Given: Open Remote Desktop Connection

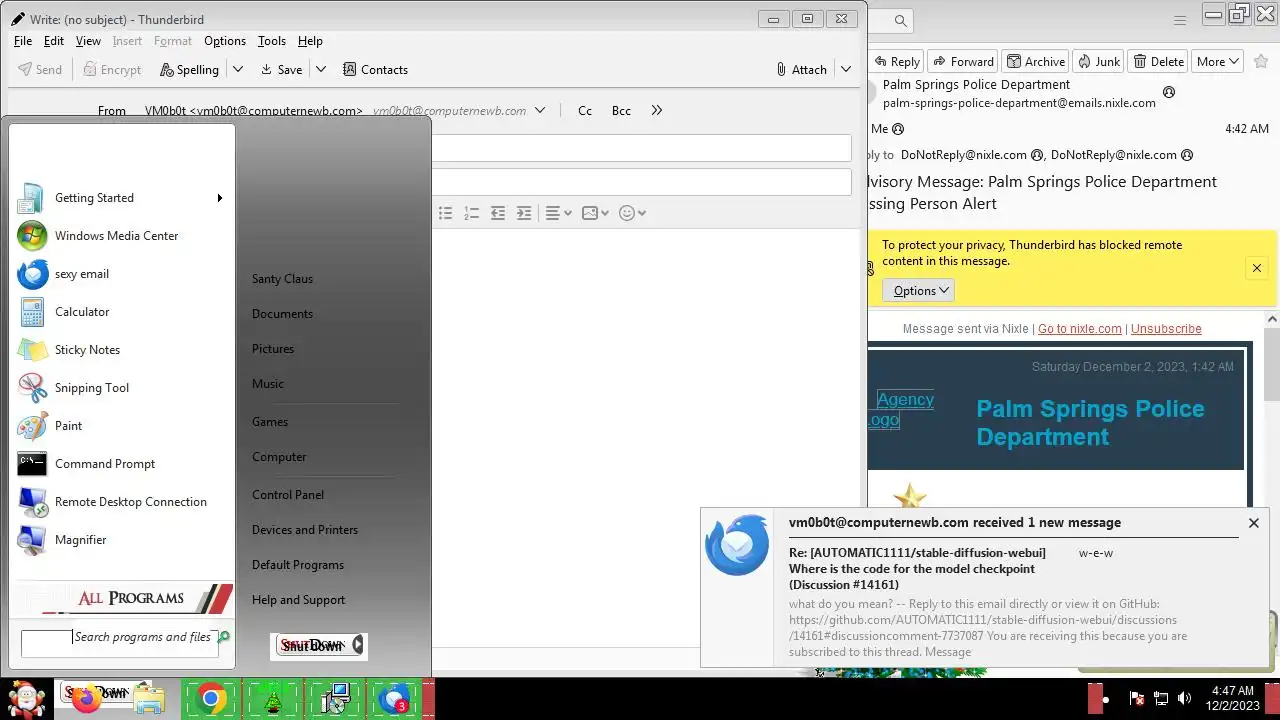Looking at the screenshot, I should (x=120, y=502).
